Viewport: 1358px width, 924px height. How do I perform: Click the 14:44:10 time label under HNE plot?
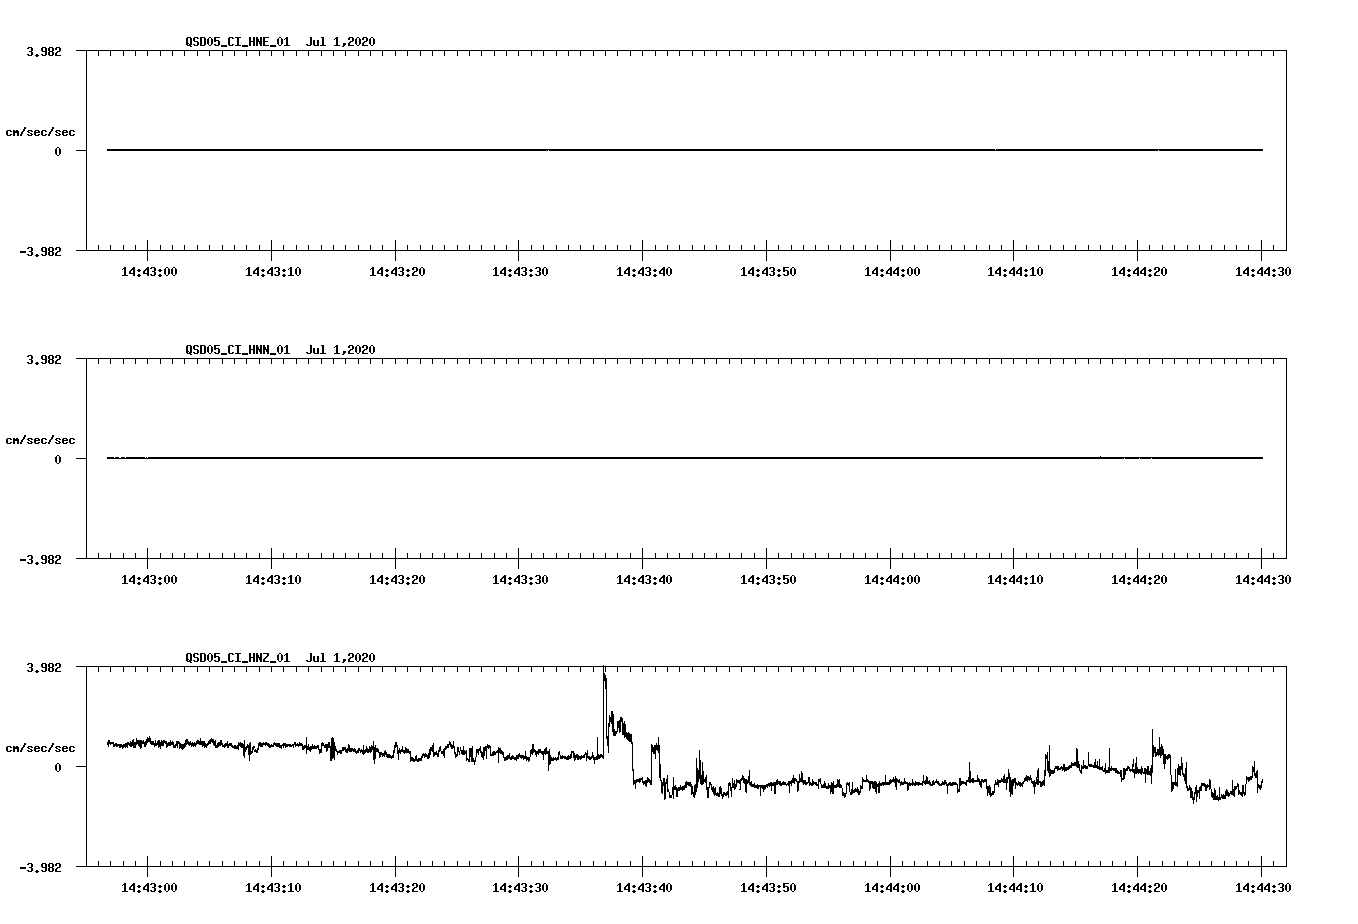click(1014, 271)
